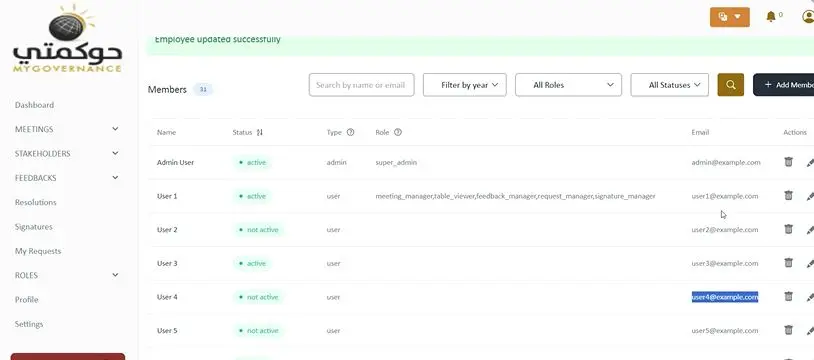This screenshot has width=814, height=360.
Task: Focus the Search by name or email field
Action: tap(361, 85)
